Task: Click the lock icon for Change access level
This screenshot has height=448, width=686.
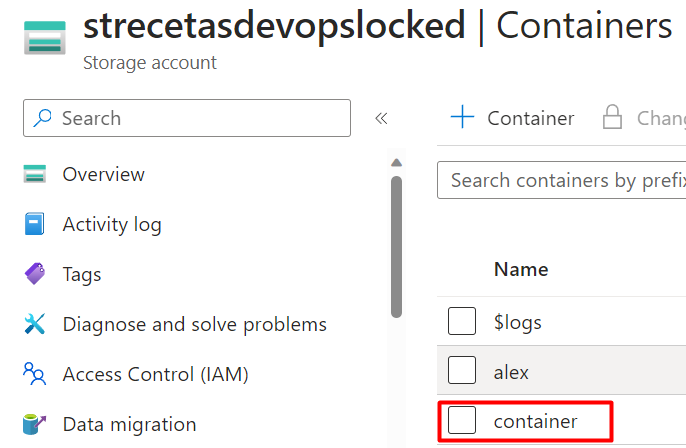Action: pyautogui.click(x=612, y=117)
